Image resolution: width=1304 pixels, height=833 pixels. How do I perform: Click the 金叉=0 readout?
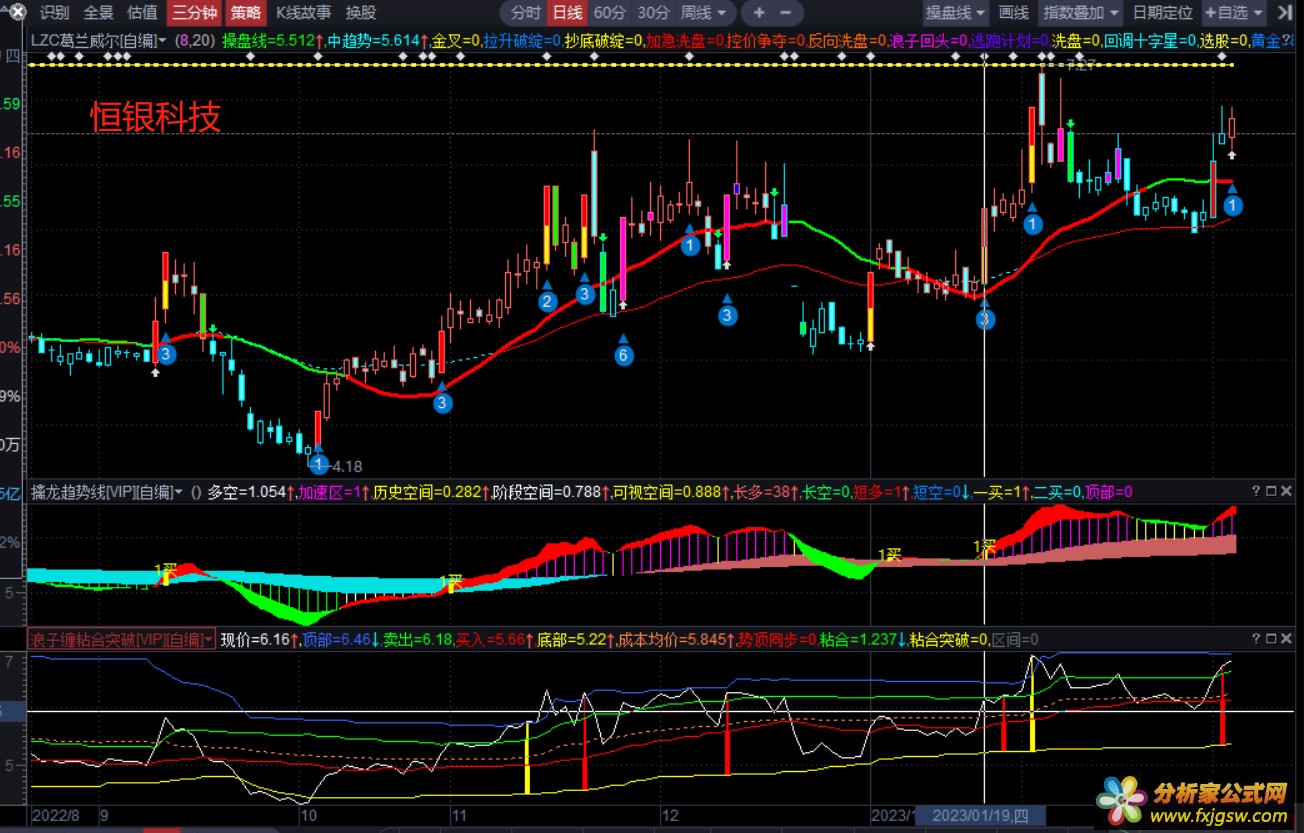pyautogui.click(x=455, y=42)
